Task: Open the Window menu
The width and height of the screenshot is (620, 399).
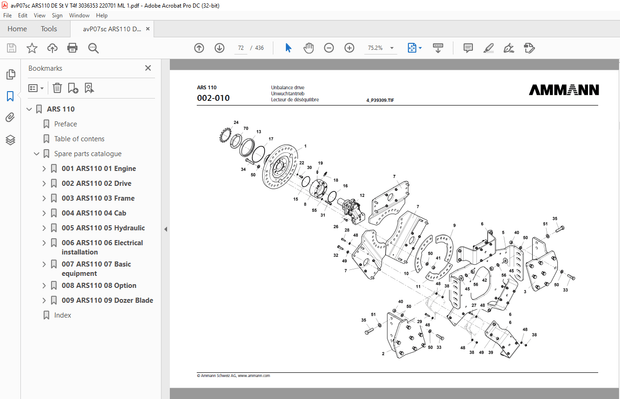Action: pyautogui.click(x=79, y=15)
